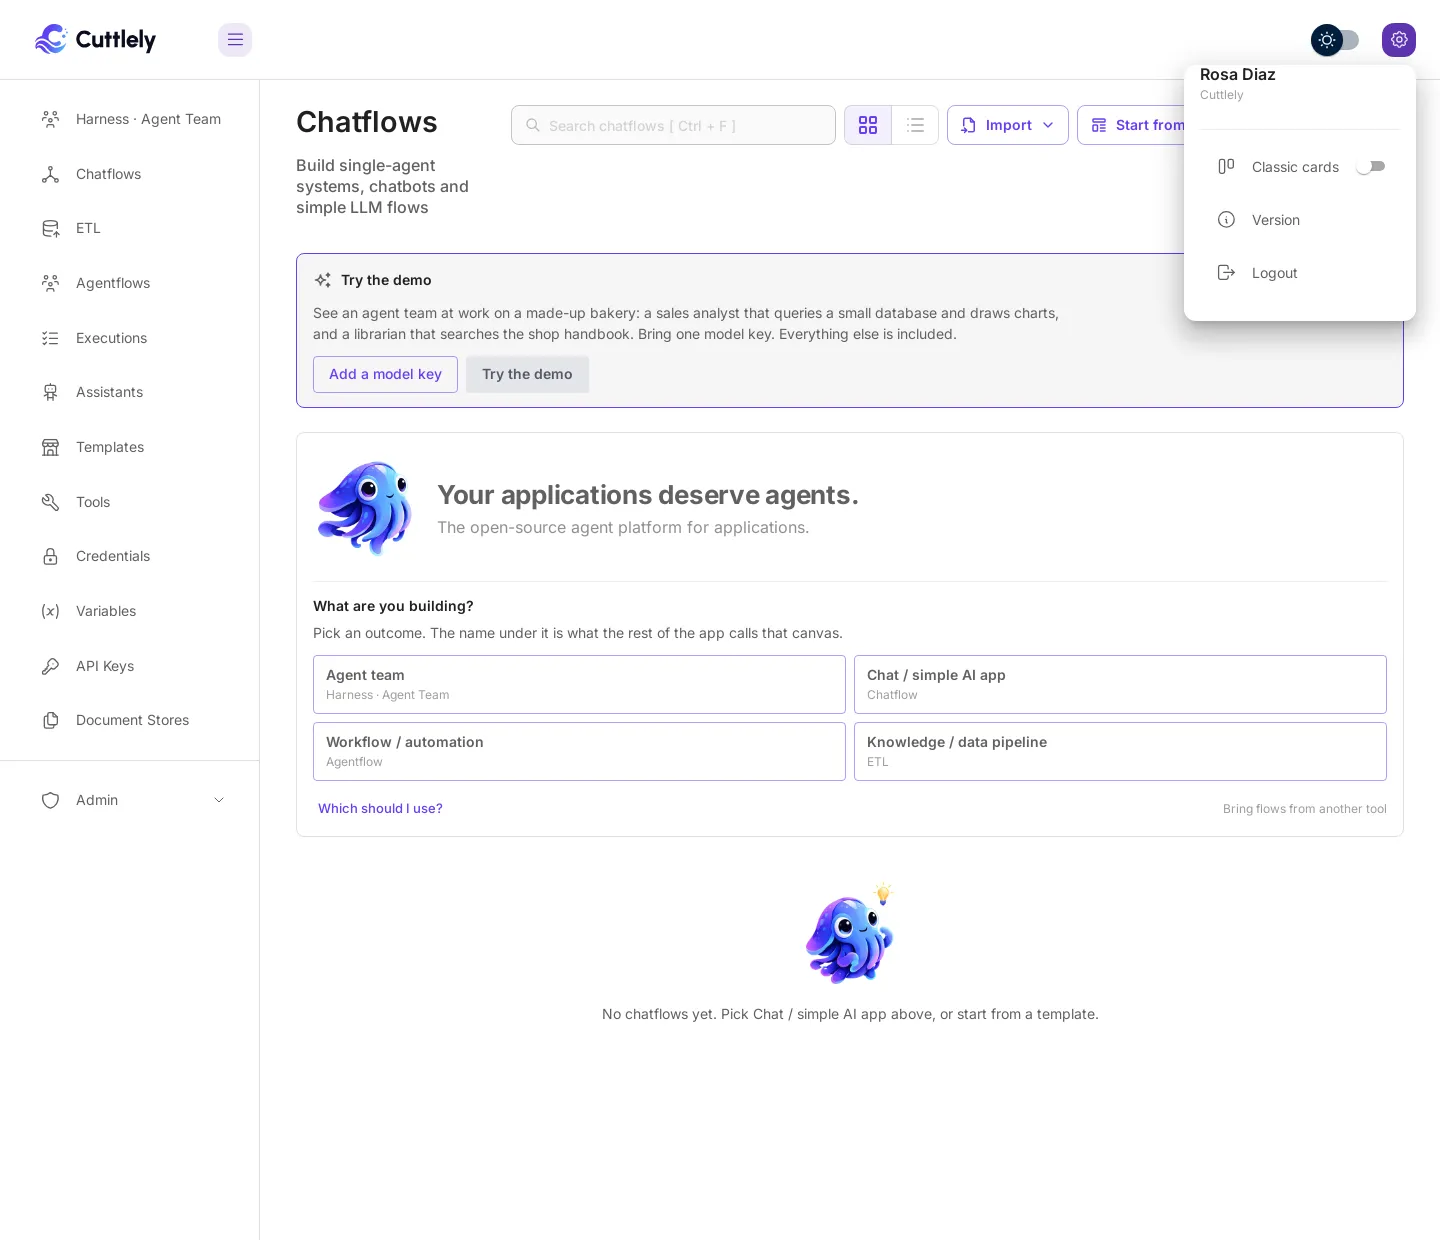Click the Version info icon
Image resolution: width=1440 pixels, height=1240 pixels.
coord(1226,220)
